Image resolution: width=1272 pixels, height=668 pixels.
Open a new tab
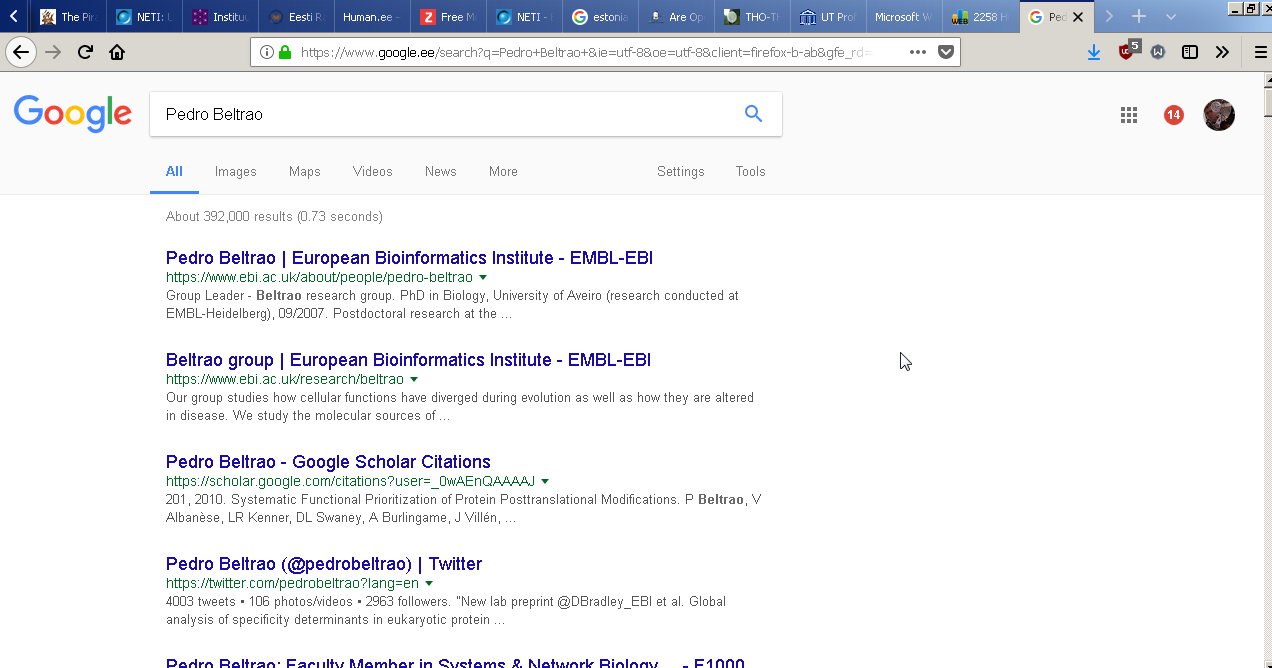click(1138, 17)
